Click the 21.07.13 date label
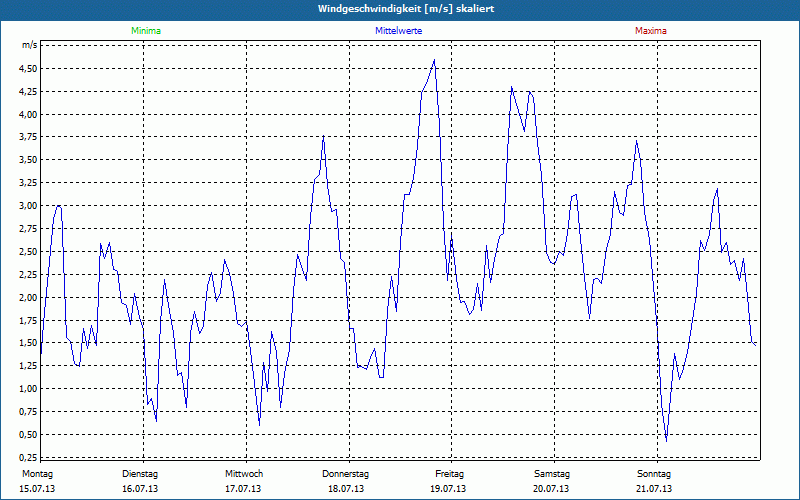This screenshot has width=800, height=500. coord(654,489)
